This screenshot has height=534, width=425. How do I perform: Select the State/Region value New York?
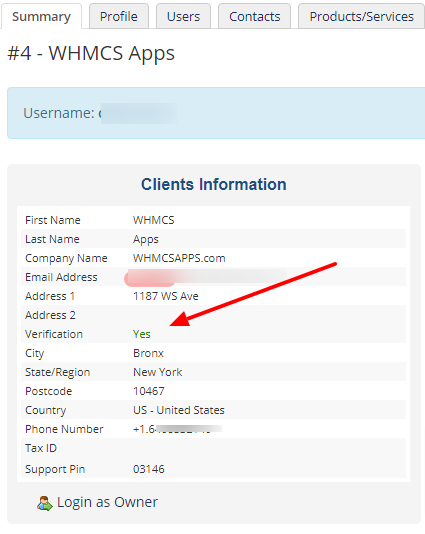pos(158,372)
